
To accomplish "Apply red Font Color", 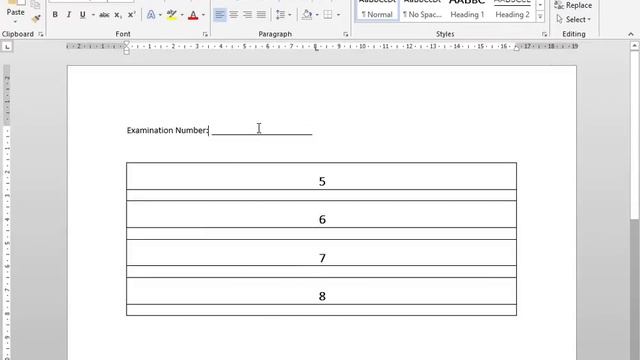I will tap(193, 15).
